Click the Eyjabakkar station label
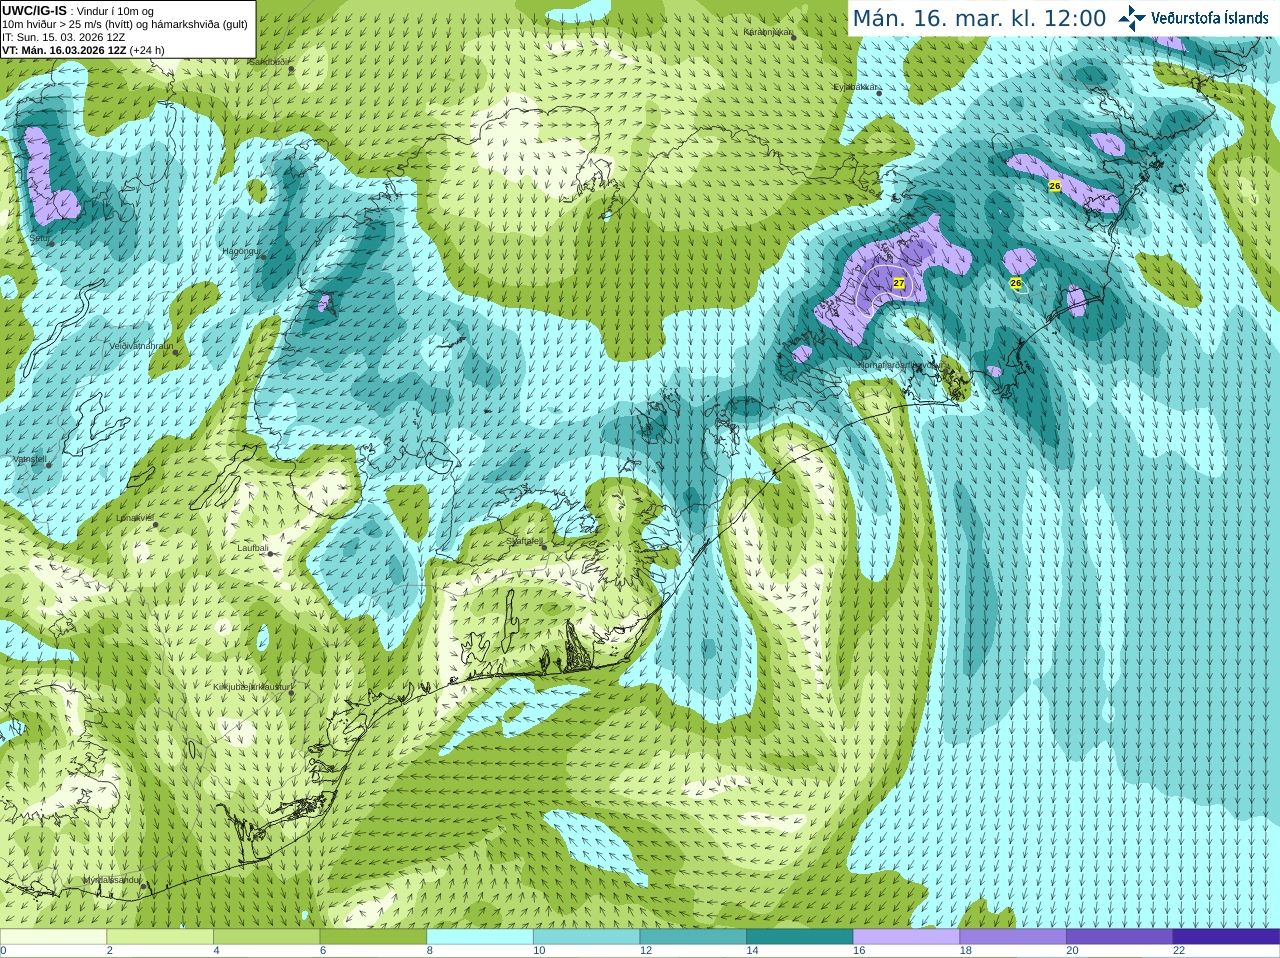The height and width of the screenshot is (958, 1280). pyautogui.click(x=857, y=87)
